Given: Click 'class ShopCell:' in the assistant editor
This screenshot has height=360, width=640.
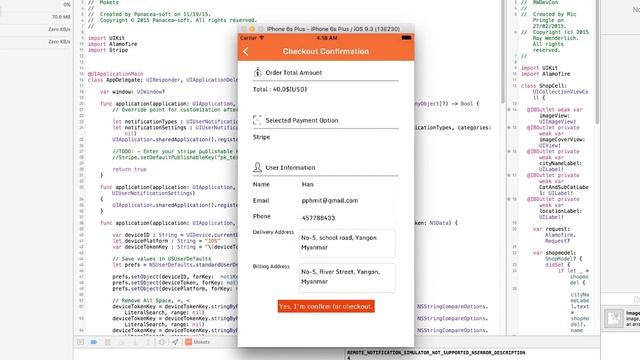Looking at the screenshot, I should (x=544, y=86).
